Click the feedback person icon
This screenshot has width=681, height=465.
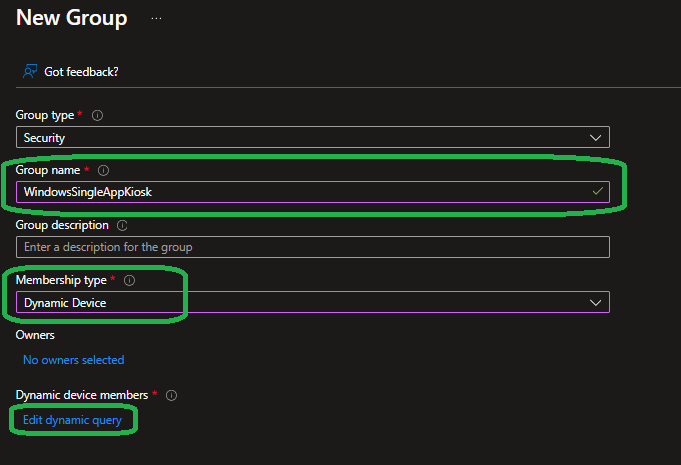30,72
